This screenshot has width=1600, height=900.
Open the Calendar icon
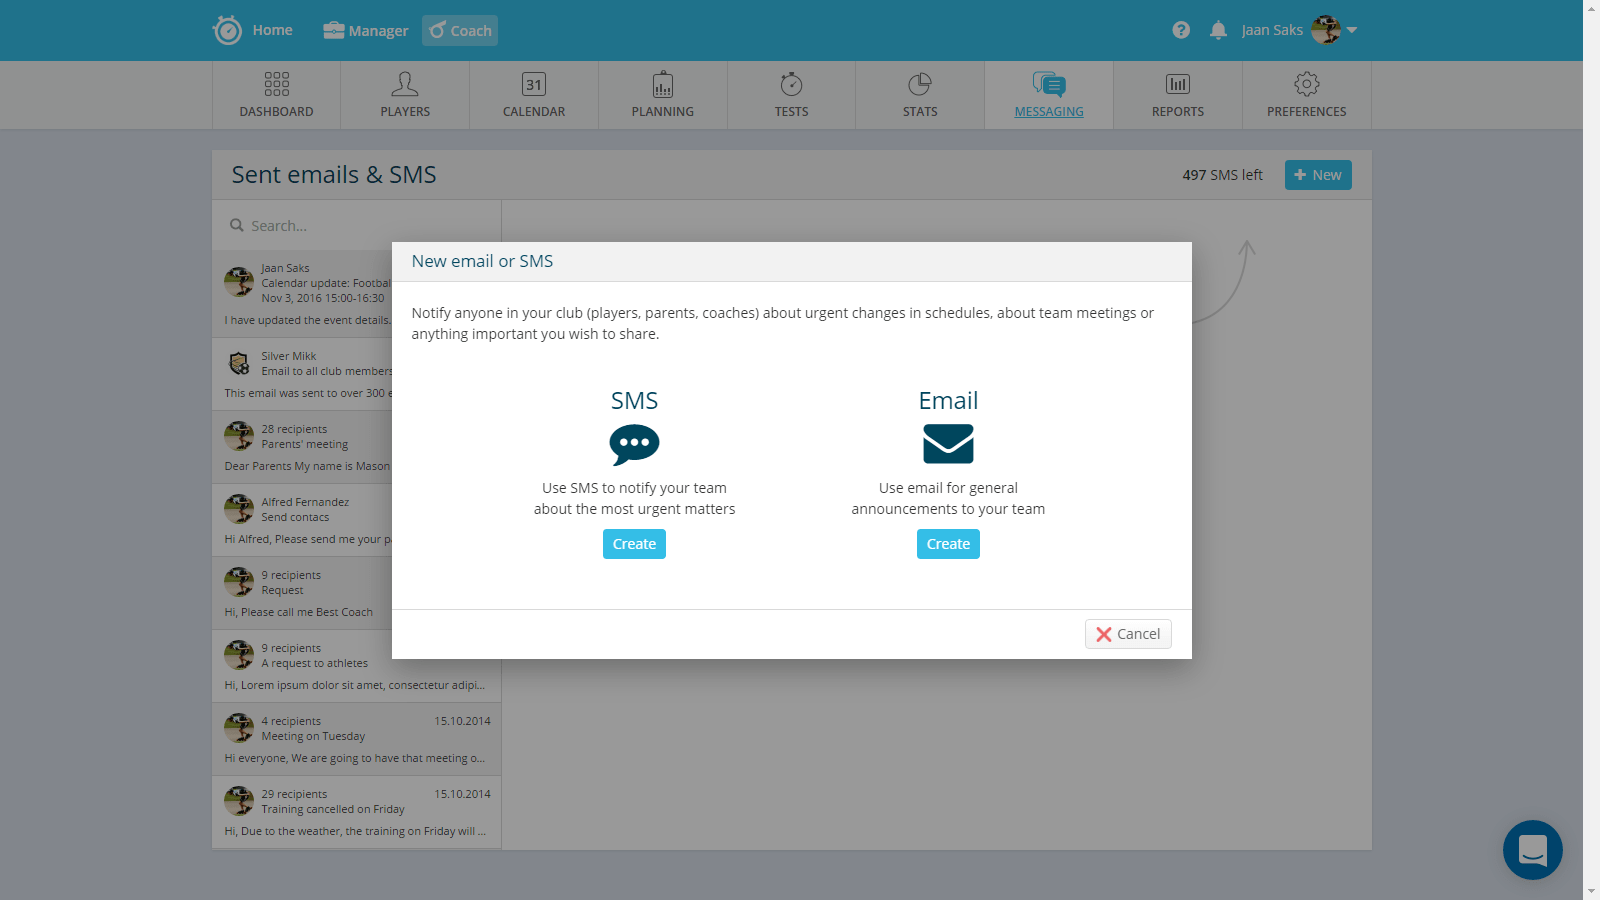pyautogui.click(x=534, y=84)
